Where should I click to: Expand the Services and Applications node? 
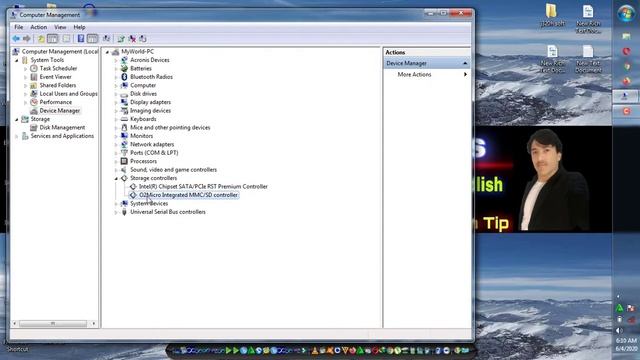pos(17,136)
